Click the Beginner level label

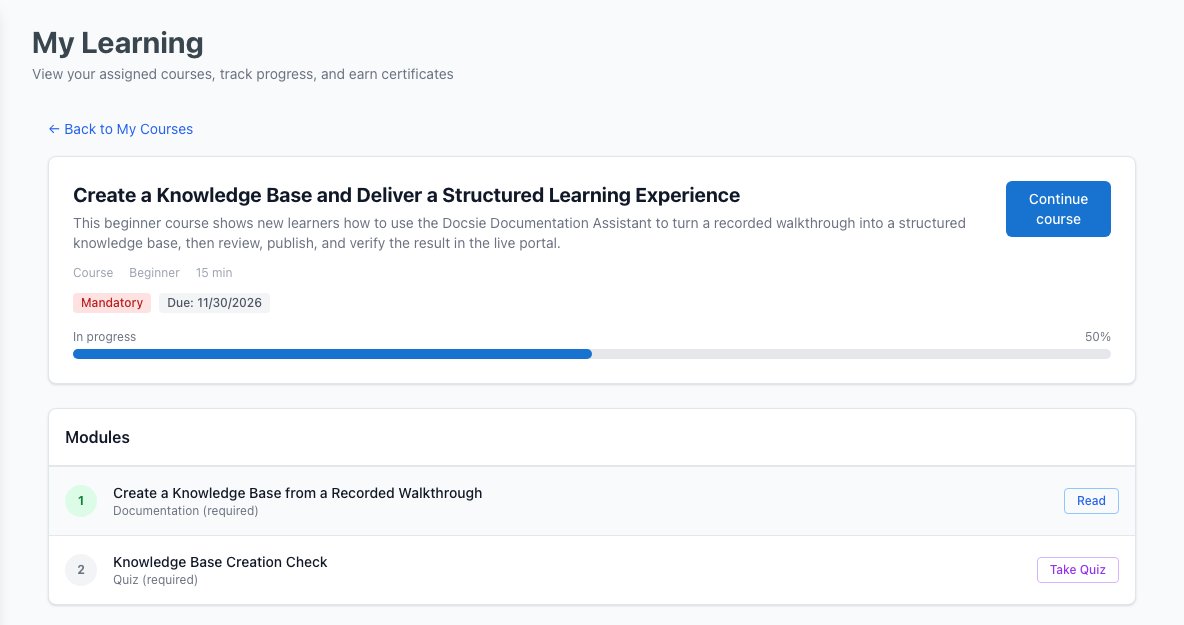[154, 272]
